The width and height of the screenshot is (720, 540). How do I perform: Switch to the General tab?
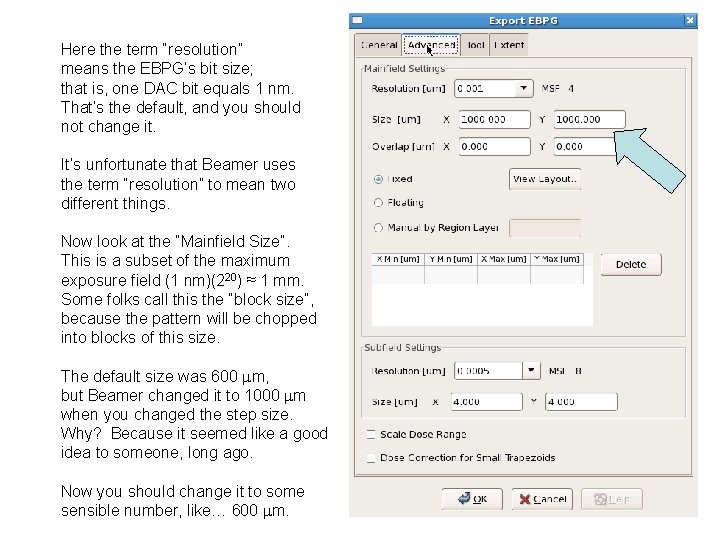point(379,45)
